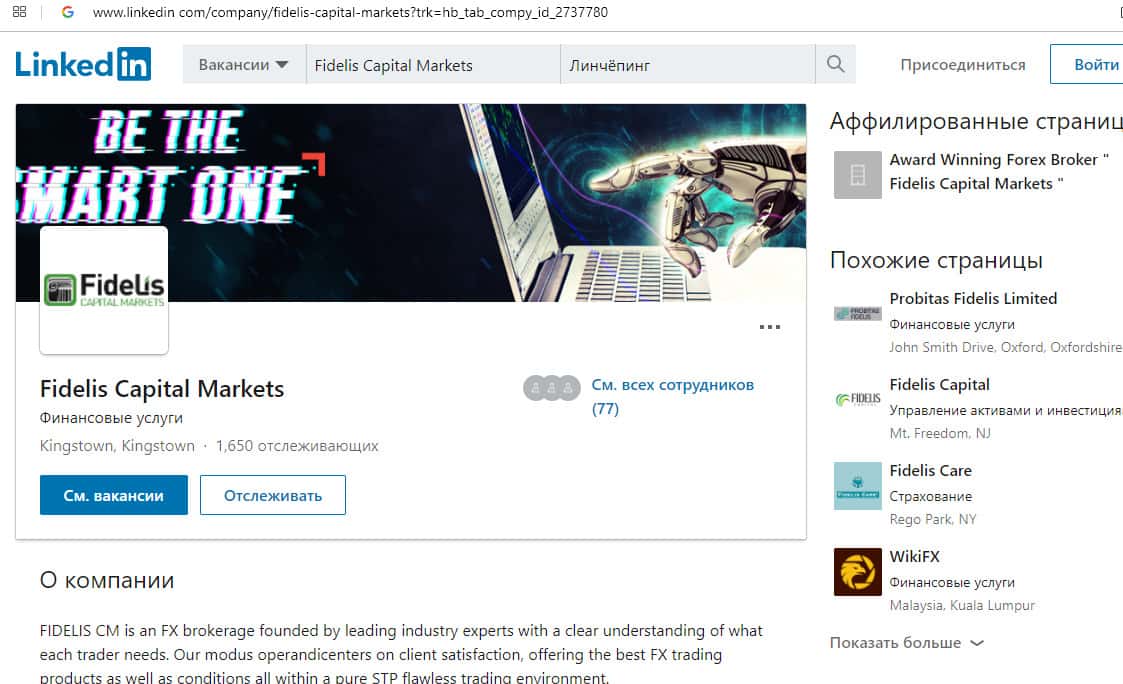Click the Fidelis Capital Markets logo
The width and height of the screenshot is (1123, 684).
click(104, 290)
